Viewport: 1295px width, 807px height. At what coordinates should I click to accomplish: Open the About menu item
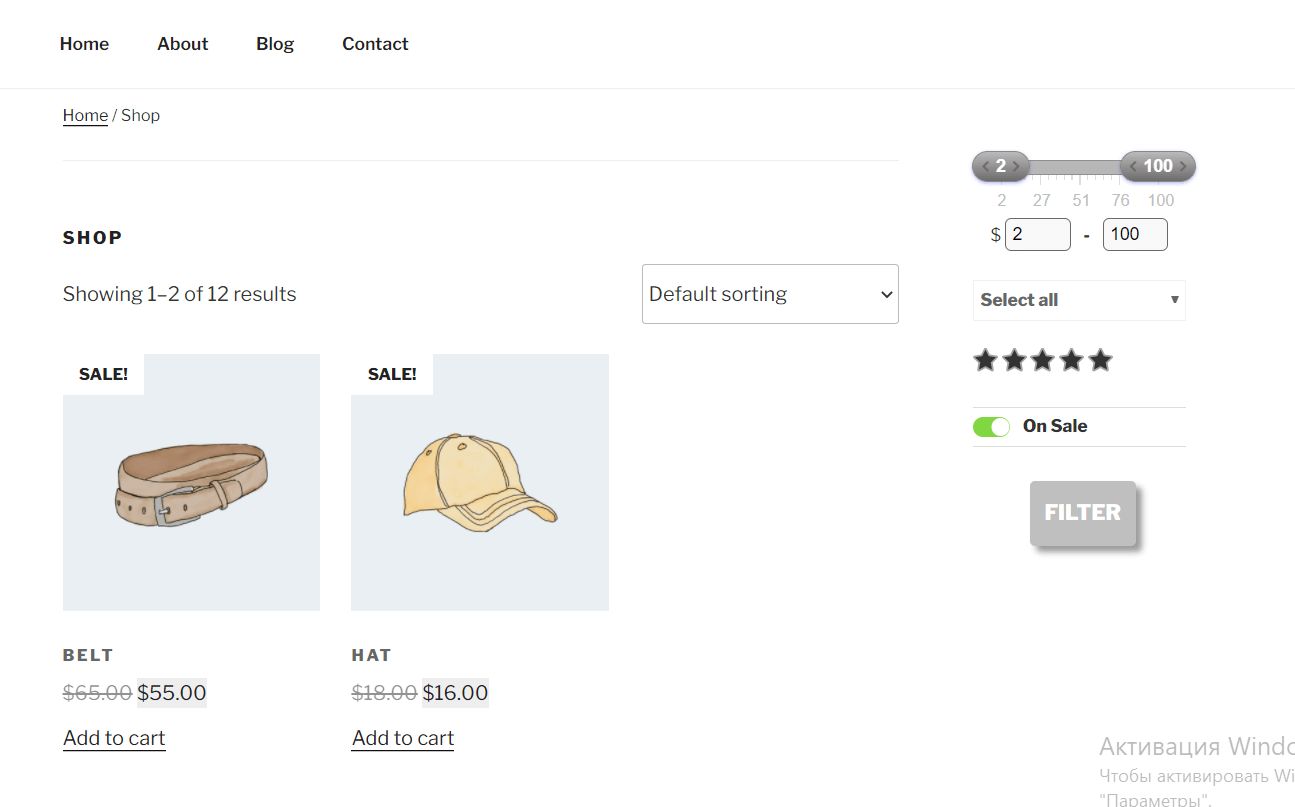click(183, 44)
